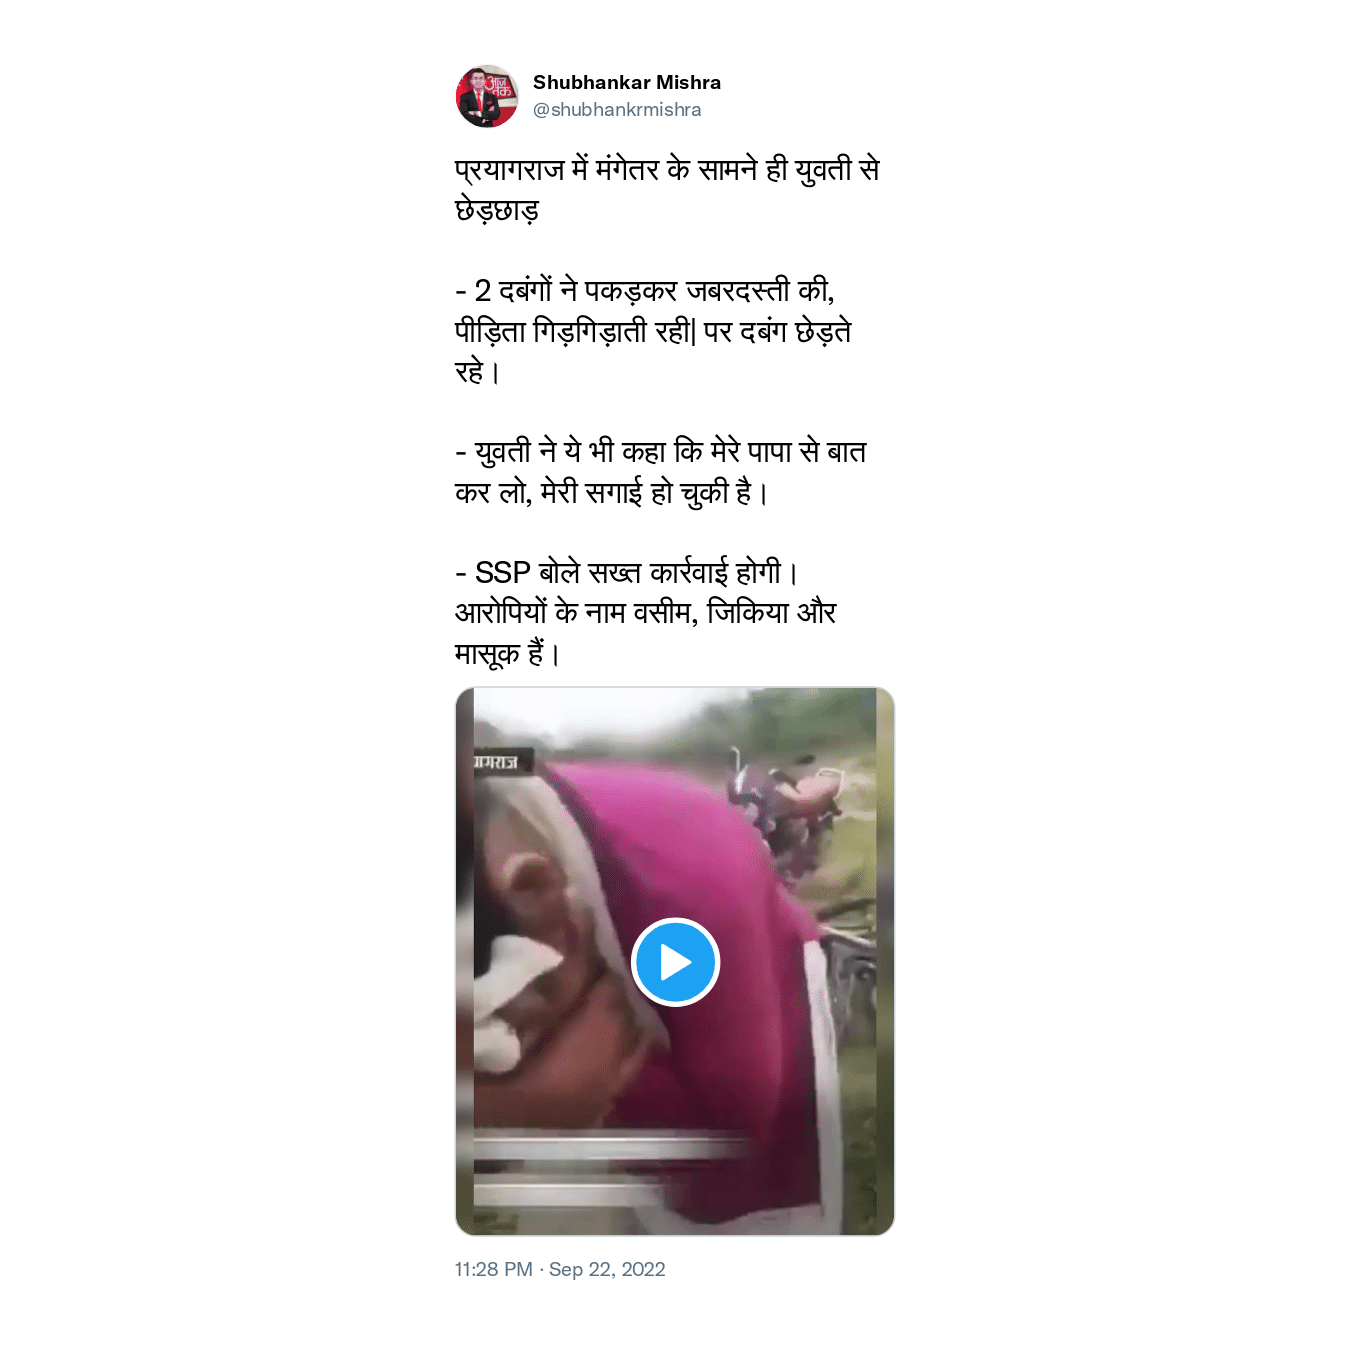Click the 11:28 PM timestamp
The width and height of the screenshot is (1350, 1350).
pos(494,1269)
